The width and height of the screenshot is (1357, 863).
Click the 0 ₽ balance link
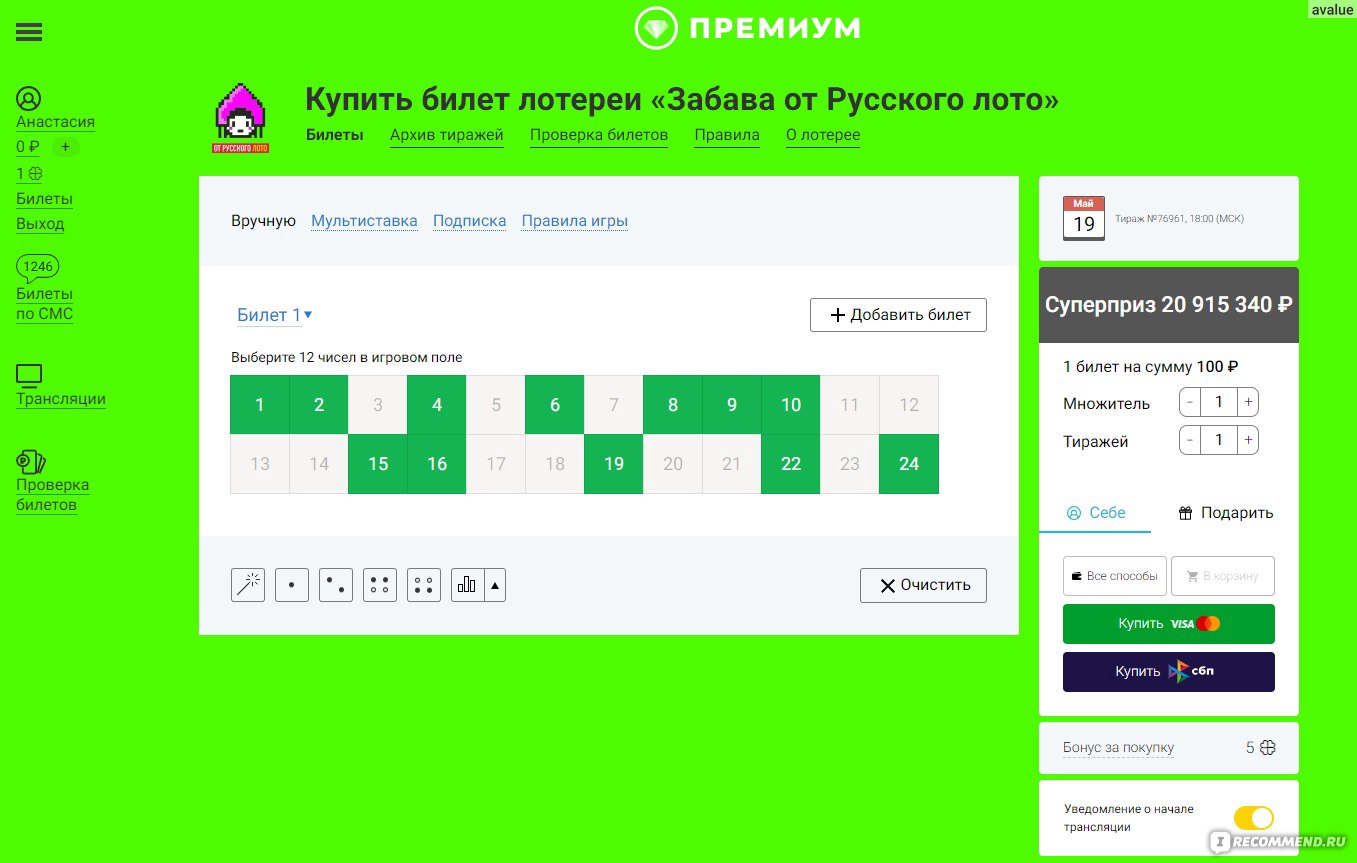point(28,147)
